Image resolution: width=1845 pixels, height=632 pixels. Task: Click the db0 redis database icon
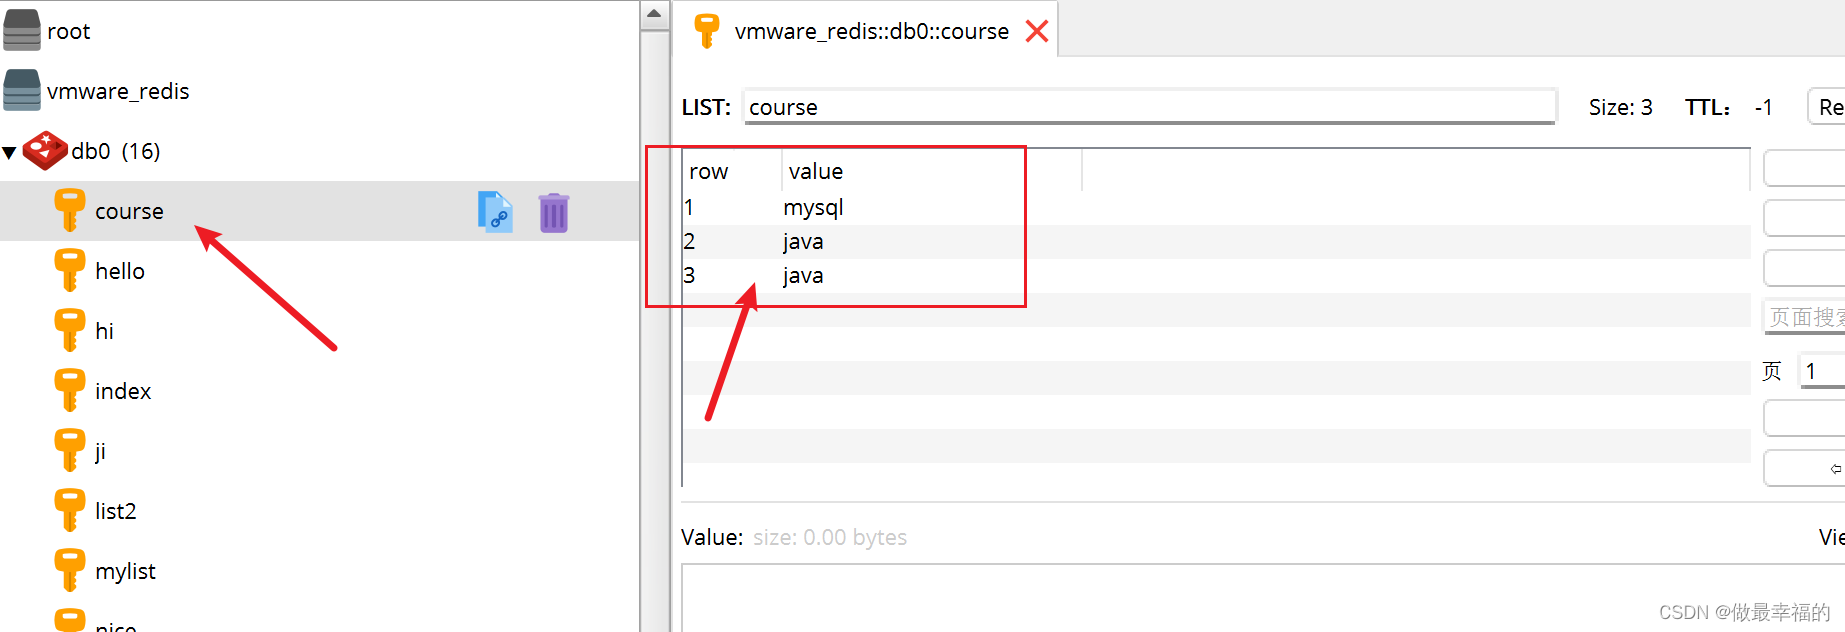pyautogui.click(x=45, y=151)
